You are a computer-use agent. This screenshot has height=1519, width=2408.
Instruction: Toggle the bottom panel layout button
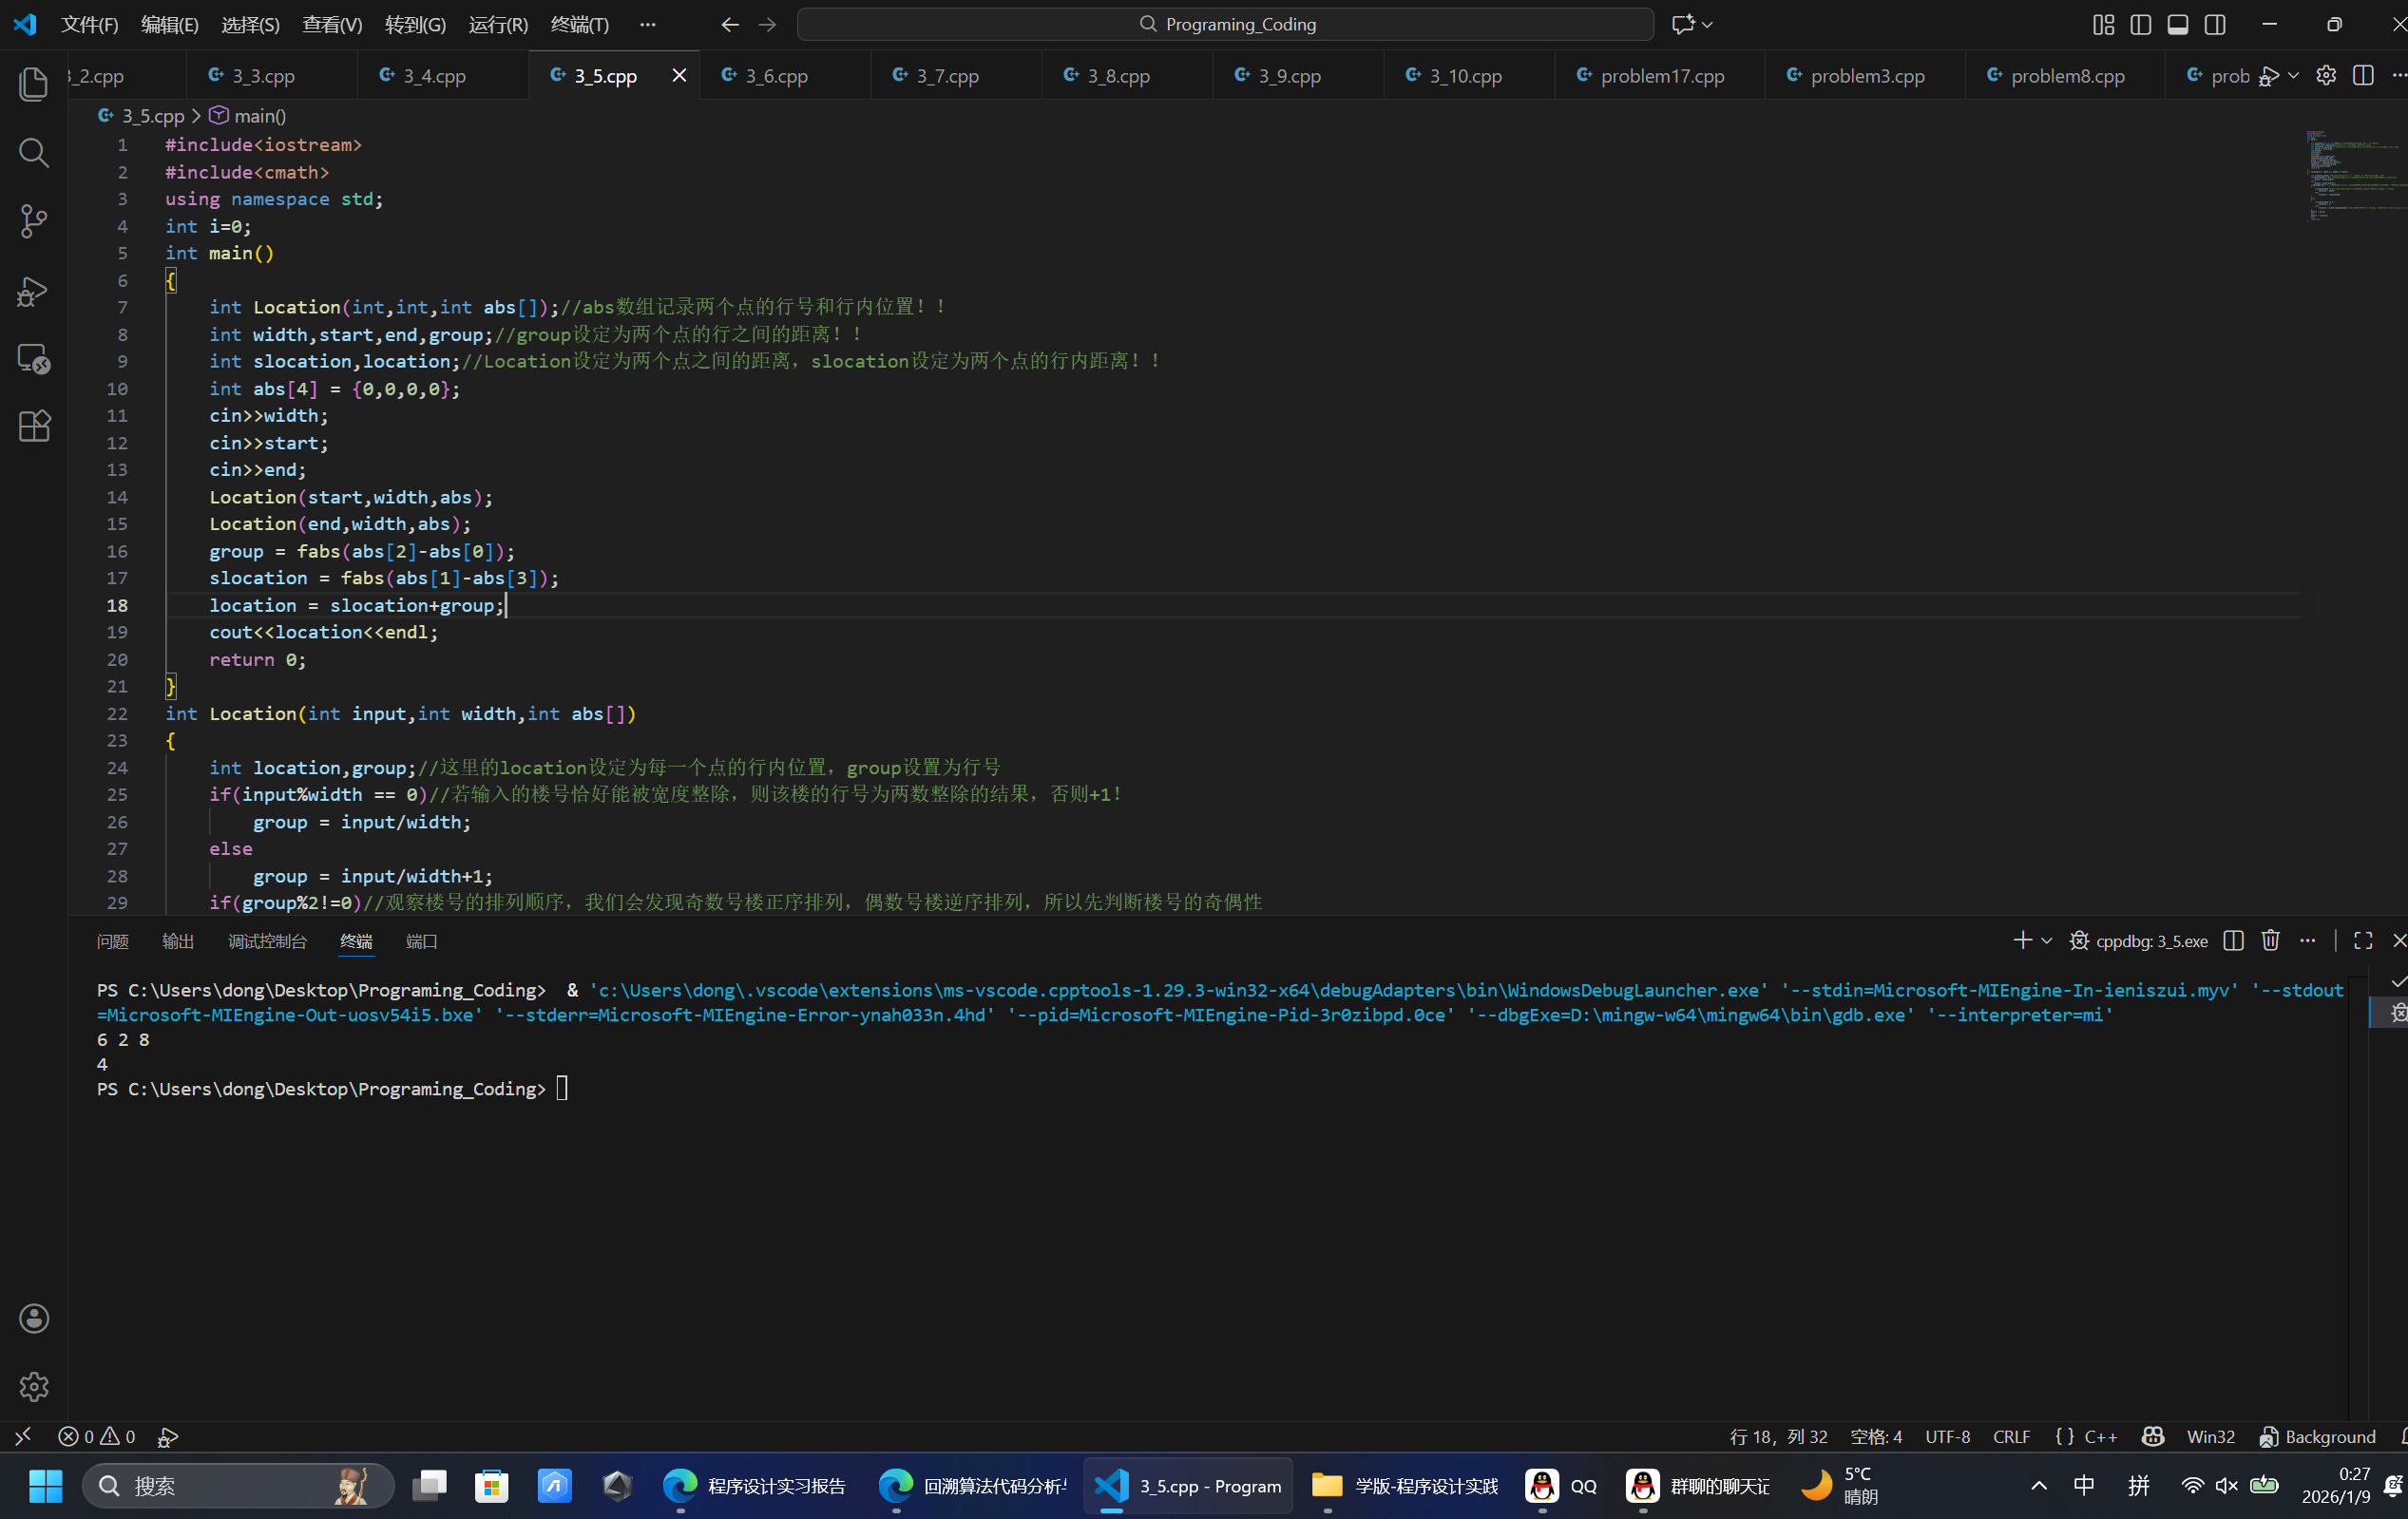point(2177,24)
